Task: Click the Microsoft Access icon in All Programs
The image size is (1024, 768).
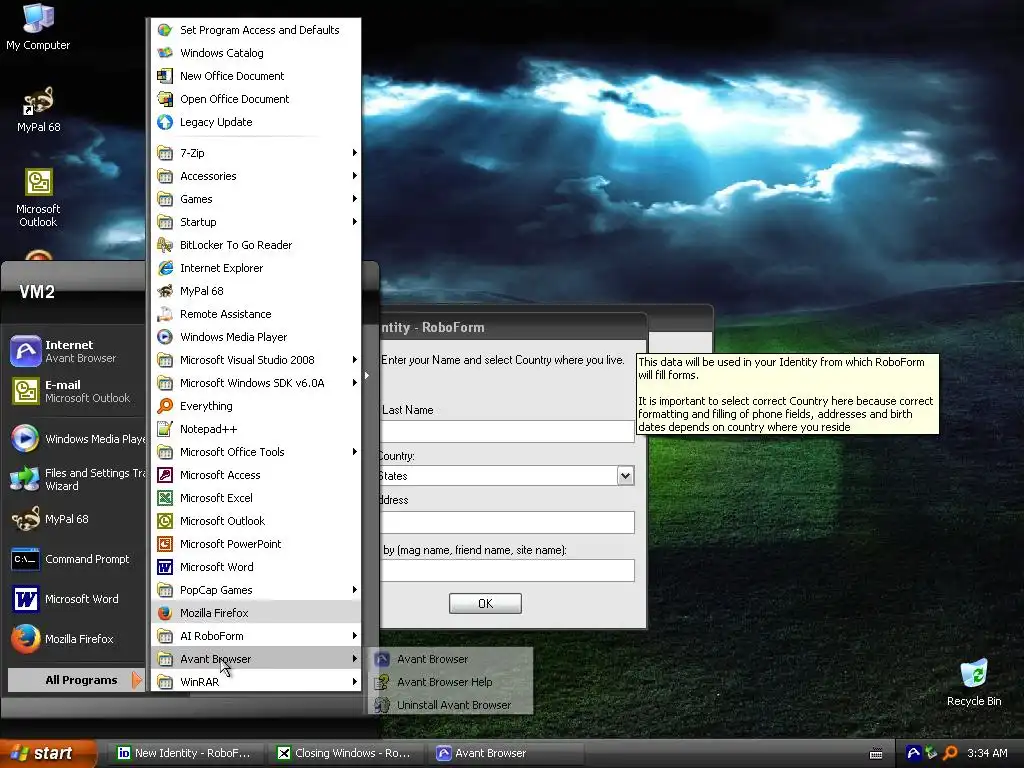Action: 165,475
